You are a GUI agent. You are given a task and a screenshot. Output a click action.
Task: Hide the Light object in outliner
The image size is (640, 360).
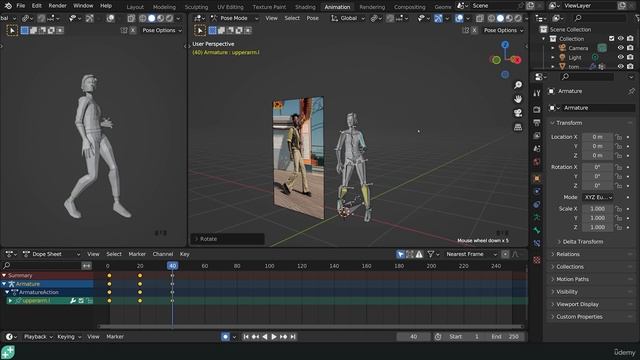point(620,57)
